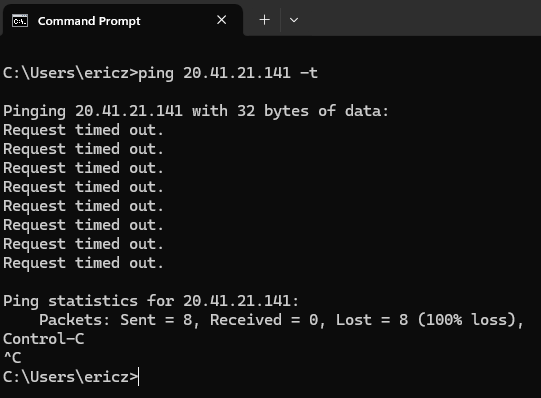Click the "Received = 0" text
The width and height of the screenshot is (541, 398).
tap(264, 320)
